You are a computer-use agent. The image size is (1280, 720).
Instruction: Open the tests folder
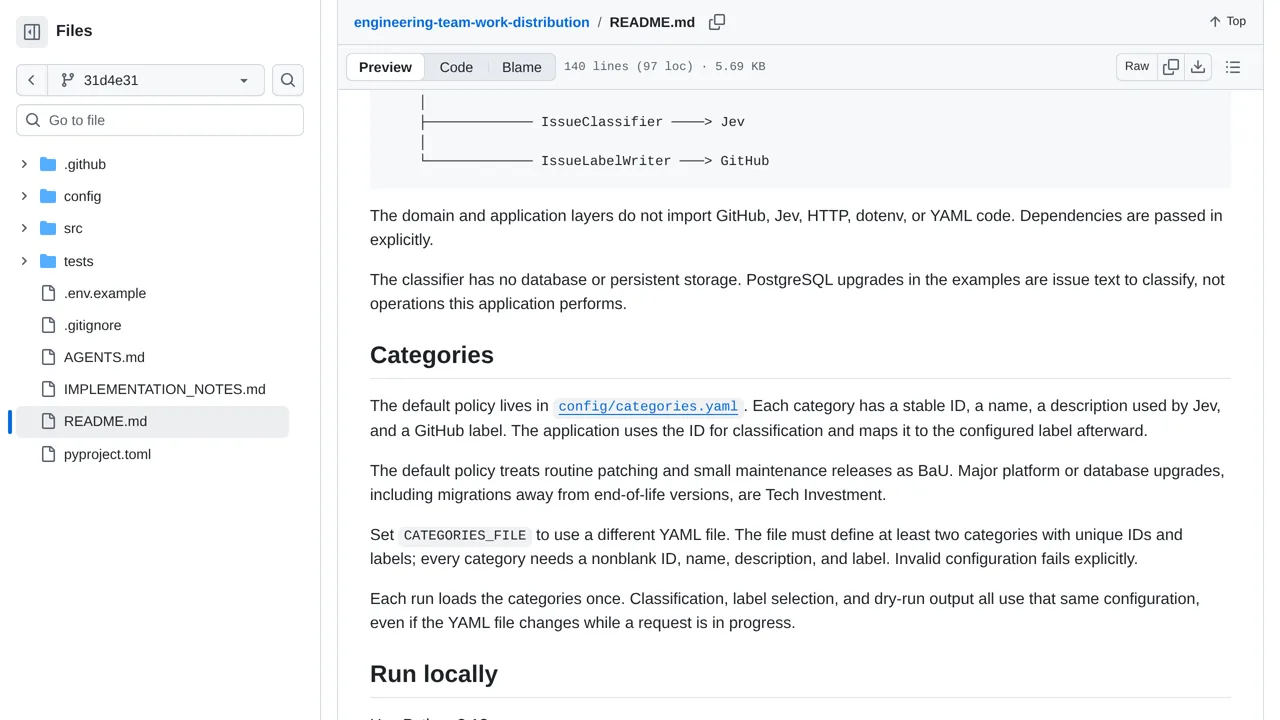click(78, 261)
